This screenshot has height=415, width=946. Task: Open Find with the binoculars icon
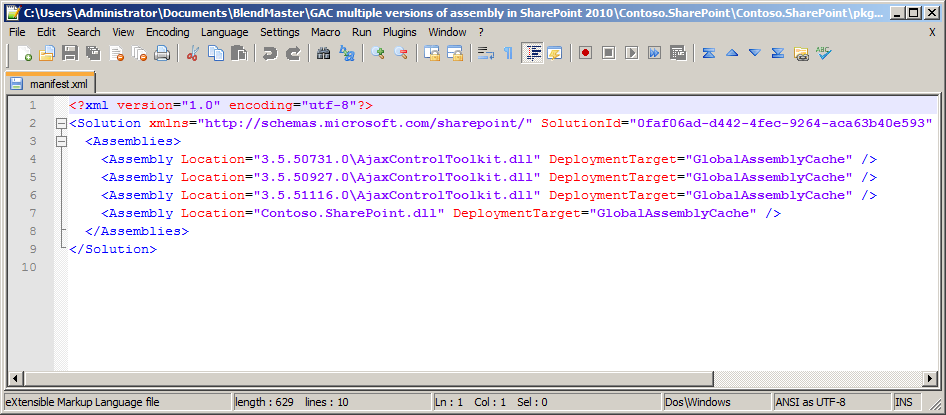point(324,54)
